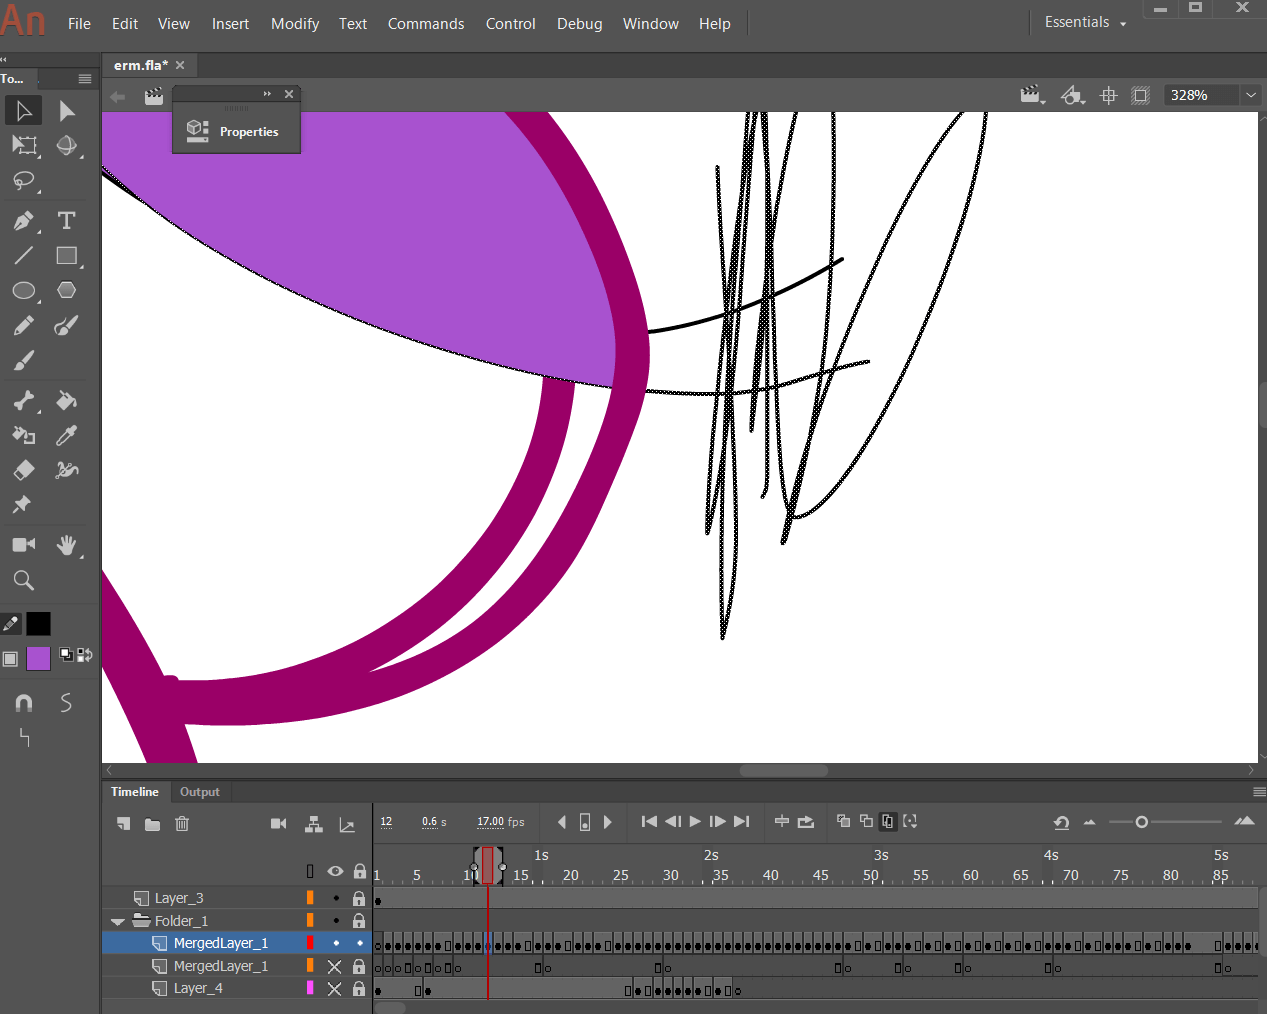
Task: Show the hidden Layer_4 layer
Action: pyautogui.click(x=336, y=988)
